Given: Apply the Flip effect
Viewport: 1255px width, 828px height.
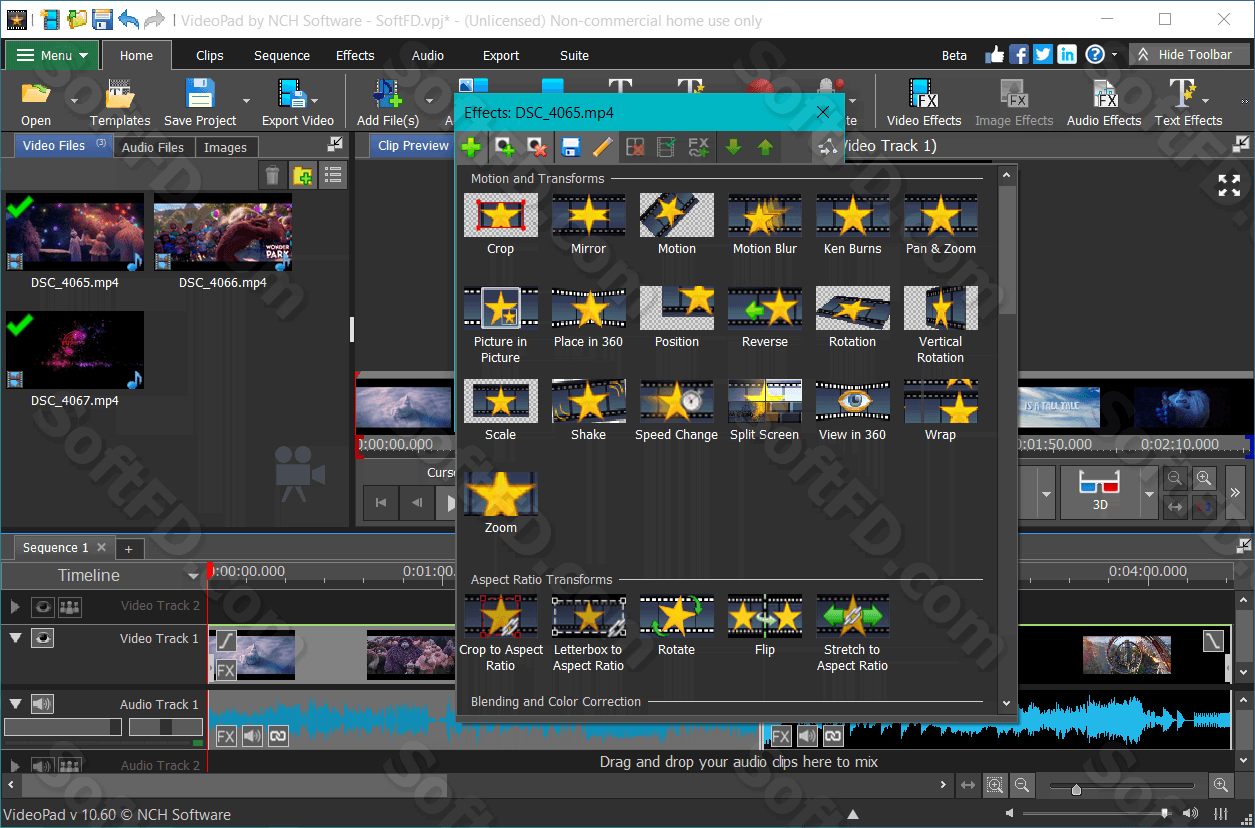Looking at the screenshot, I should pyautogui.click(x=764, y=625).
